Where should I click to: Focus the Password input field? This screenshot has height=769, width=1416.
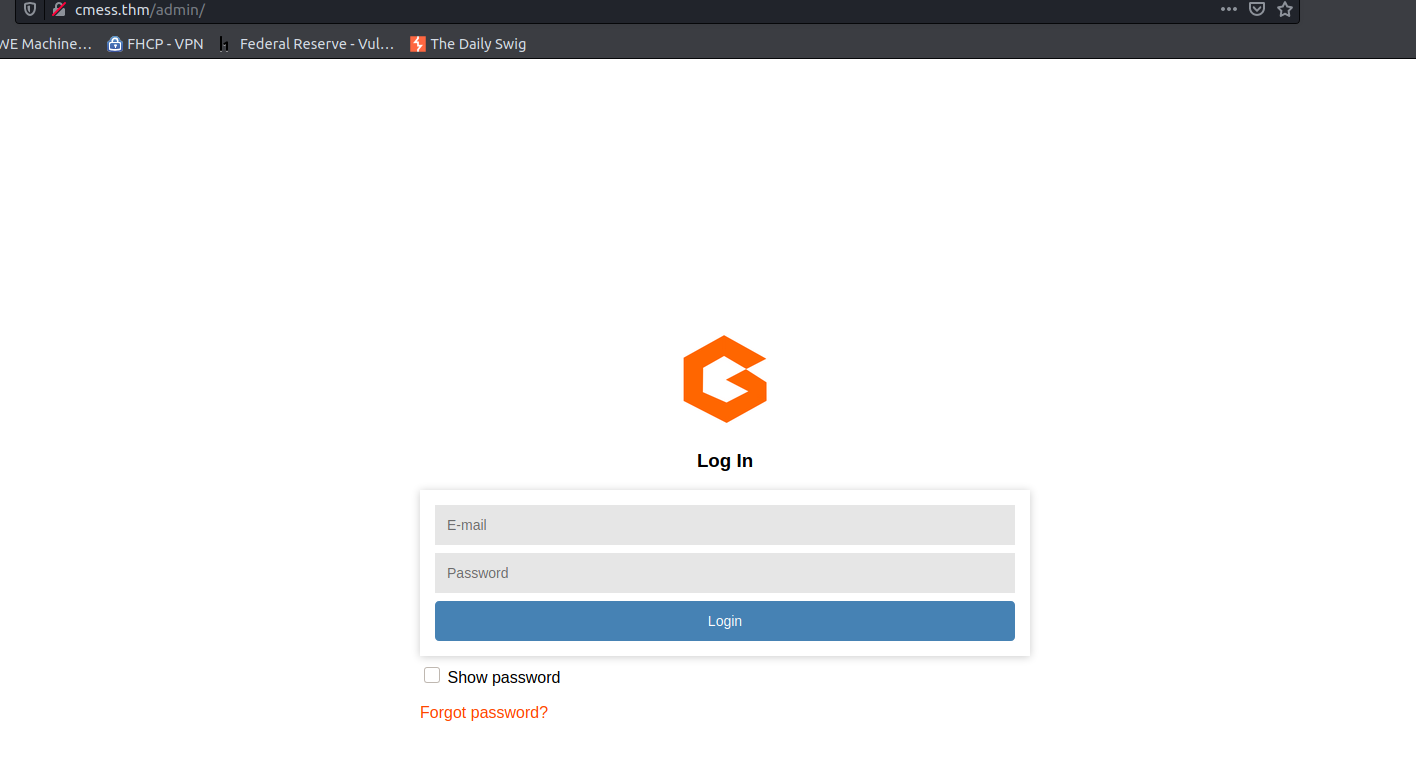(724, 573)
